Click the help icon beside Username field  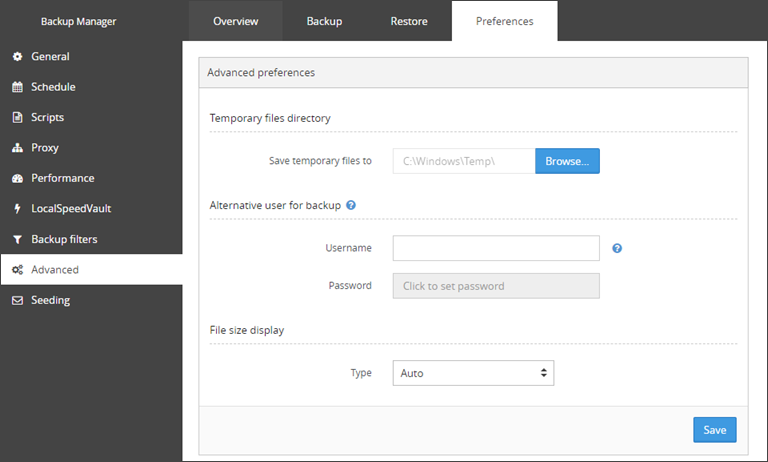[617, 248]
